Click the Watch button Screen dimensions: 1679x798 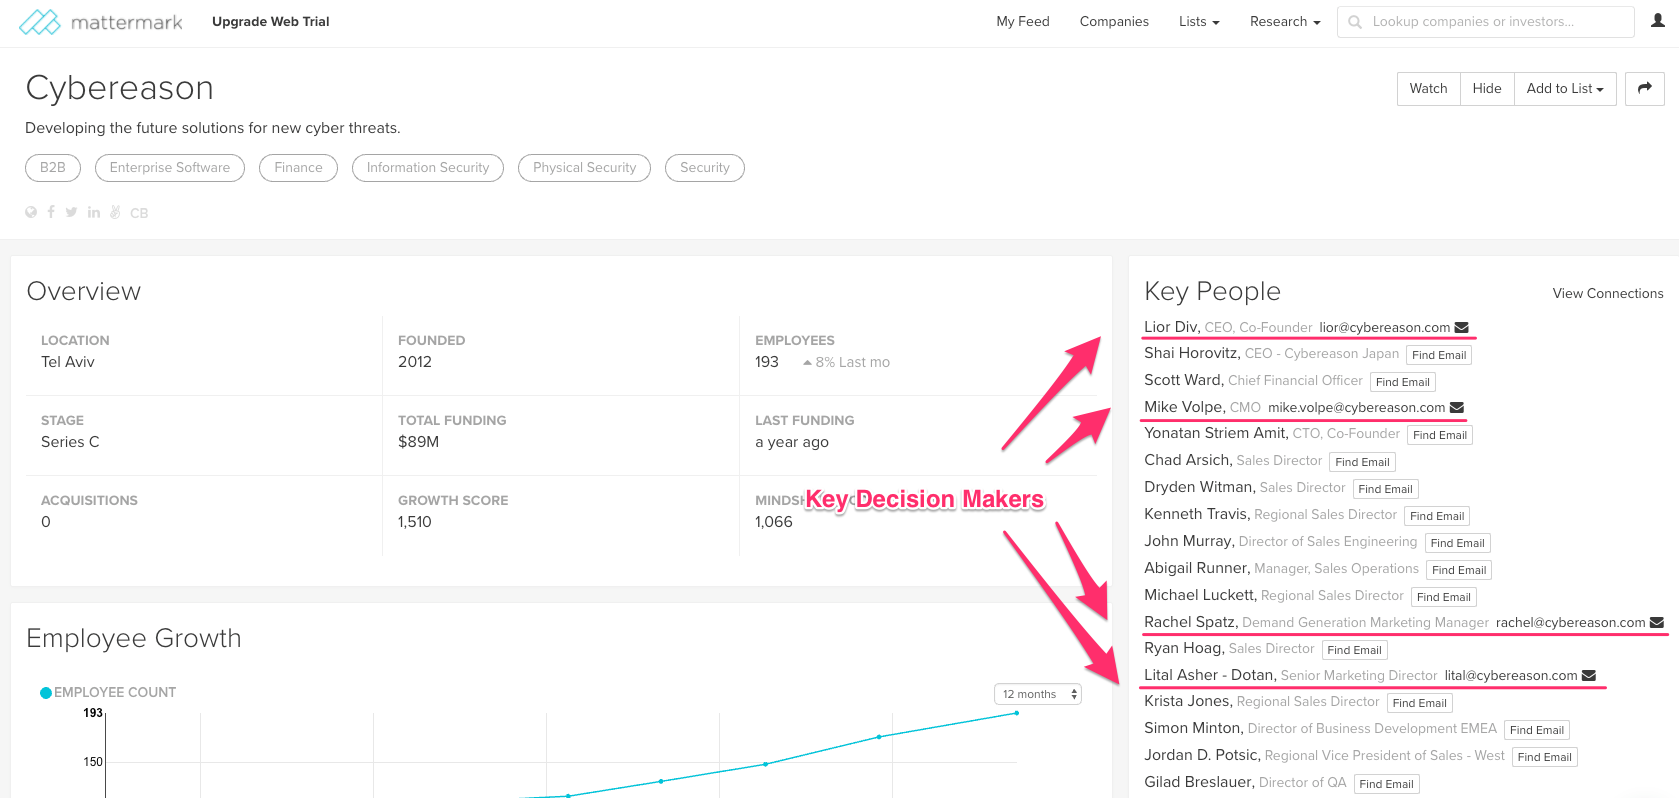[x=1428, y=88]
